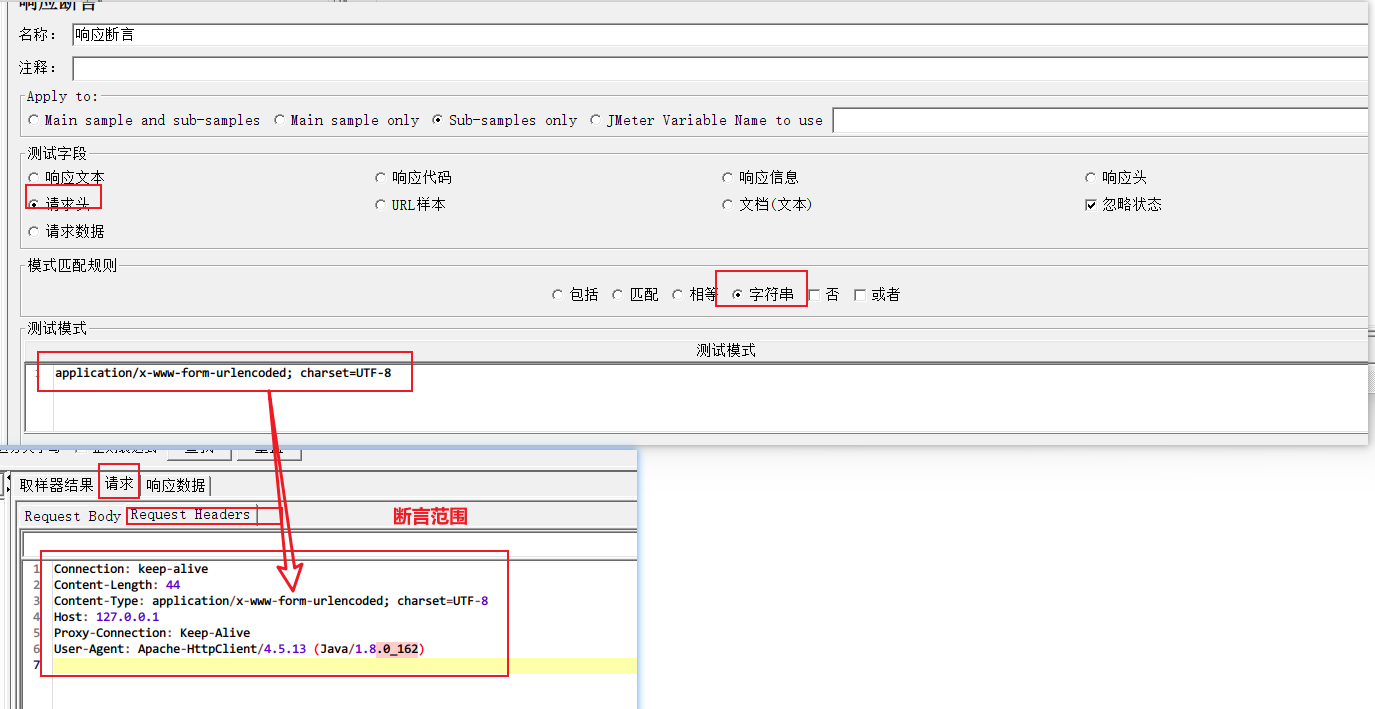The image size is (1375, 709).
Task: Switch to the 取样器结果 tab
Action: [x=57, y=485]
